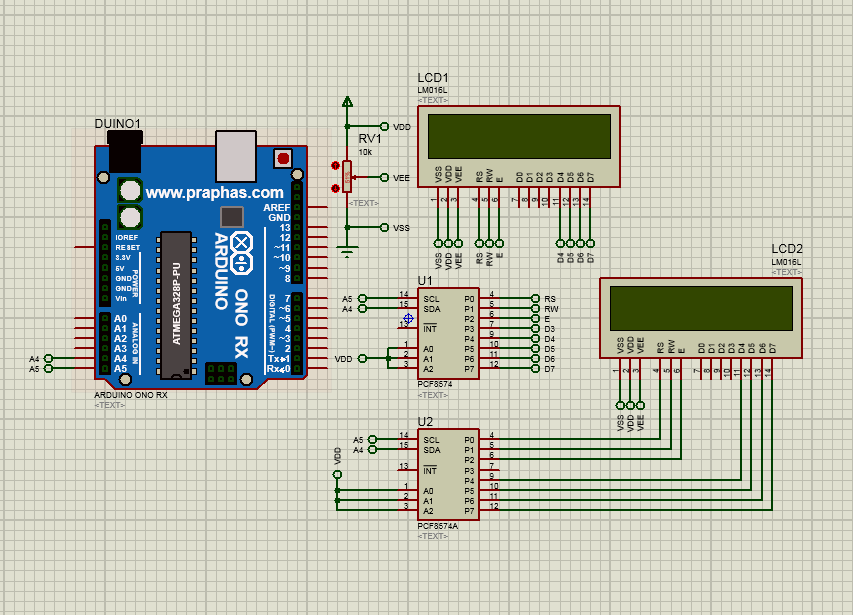Select the RS terminal on U1's P0 output
Viewport: 853px width, 615px height.
tap(535, 298)
